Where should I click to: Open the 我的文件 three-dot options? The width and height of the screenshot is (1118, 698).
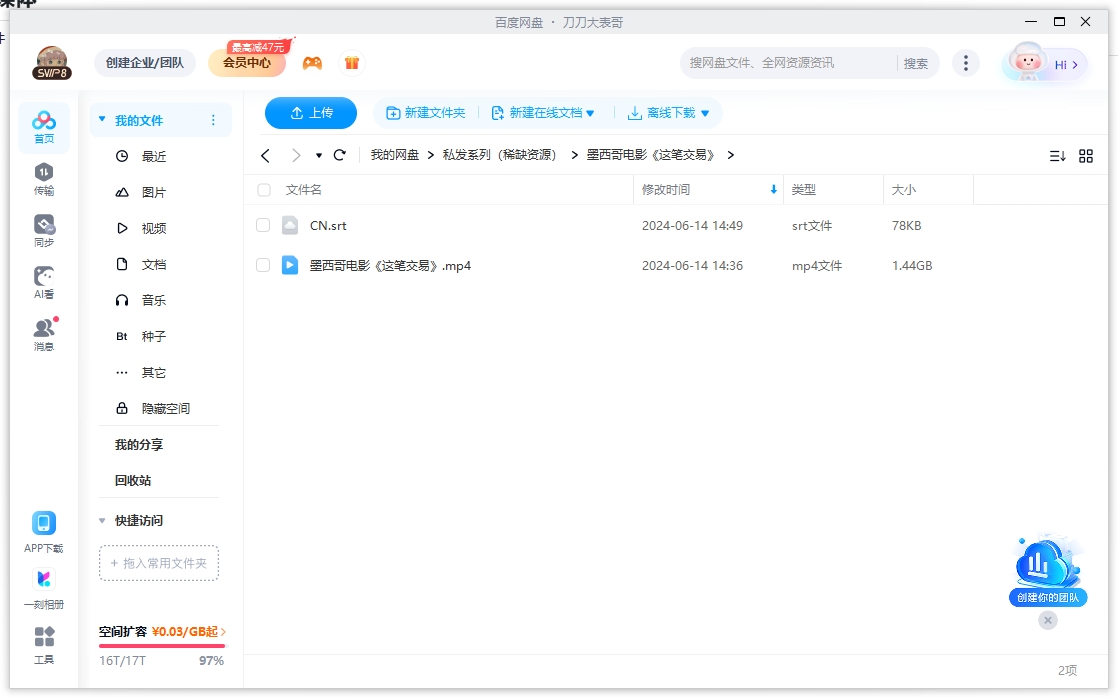pyautogui.click(x=213, y=120)
